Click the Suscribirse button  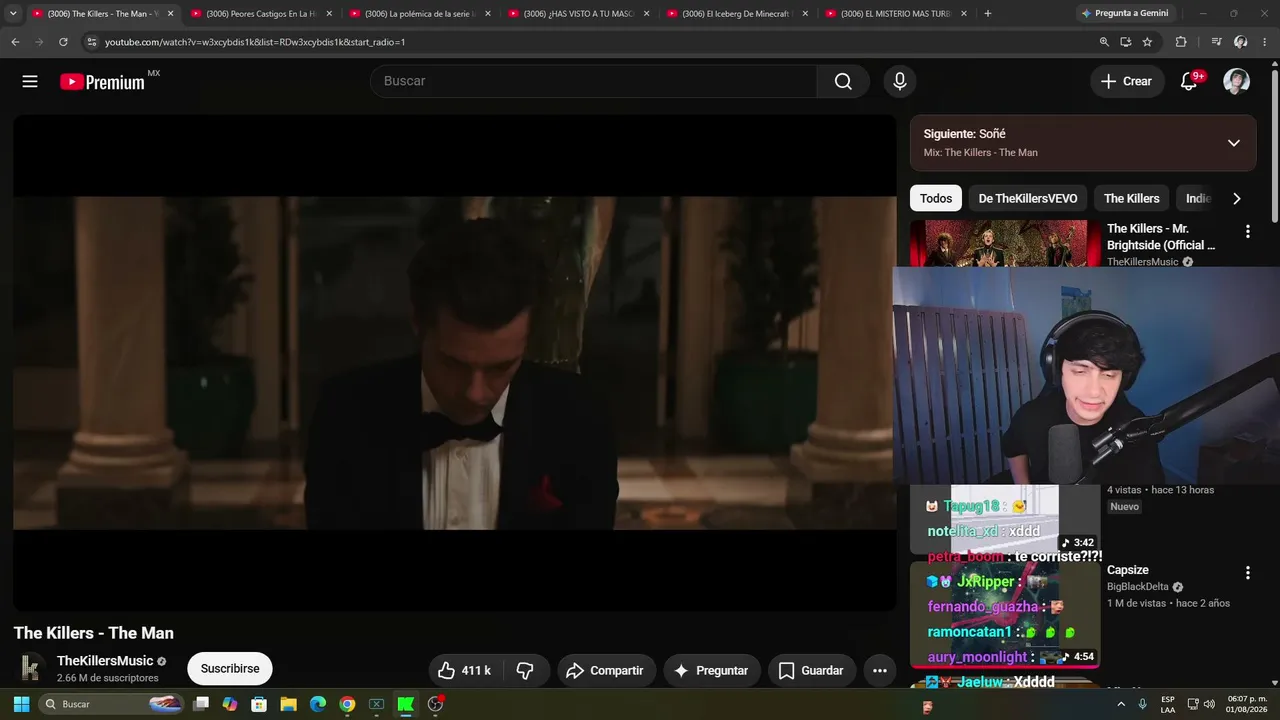click(230, 669)
